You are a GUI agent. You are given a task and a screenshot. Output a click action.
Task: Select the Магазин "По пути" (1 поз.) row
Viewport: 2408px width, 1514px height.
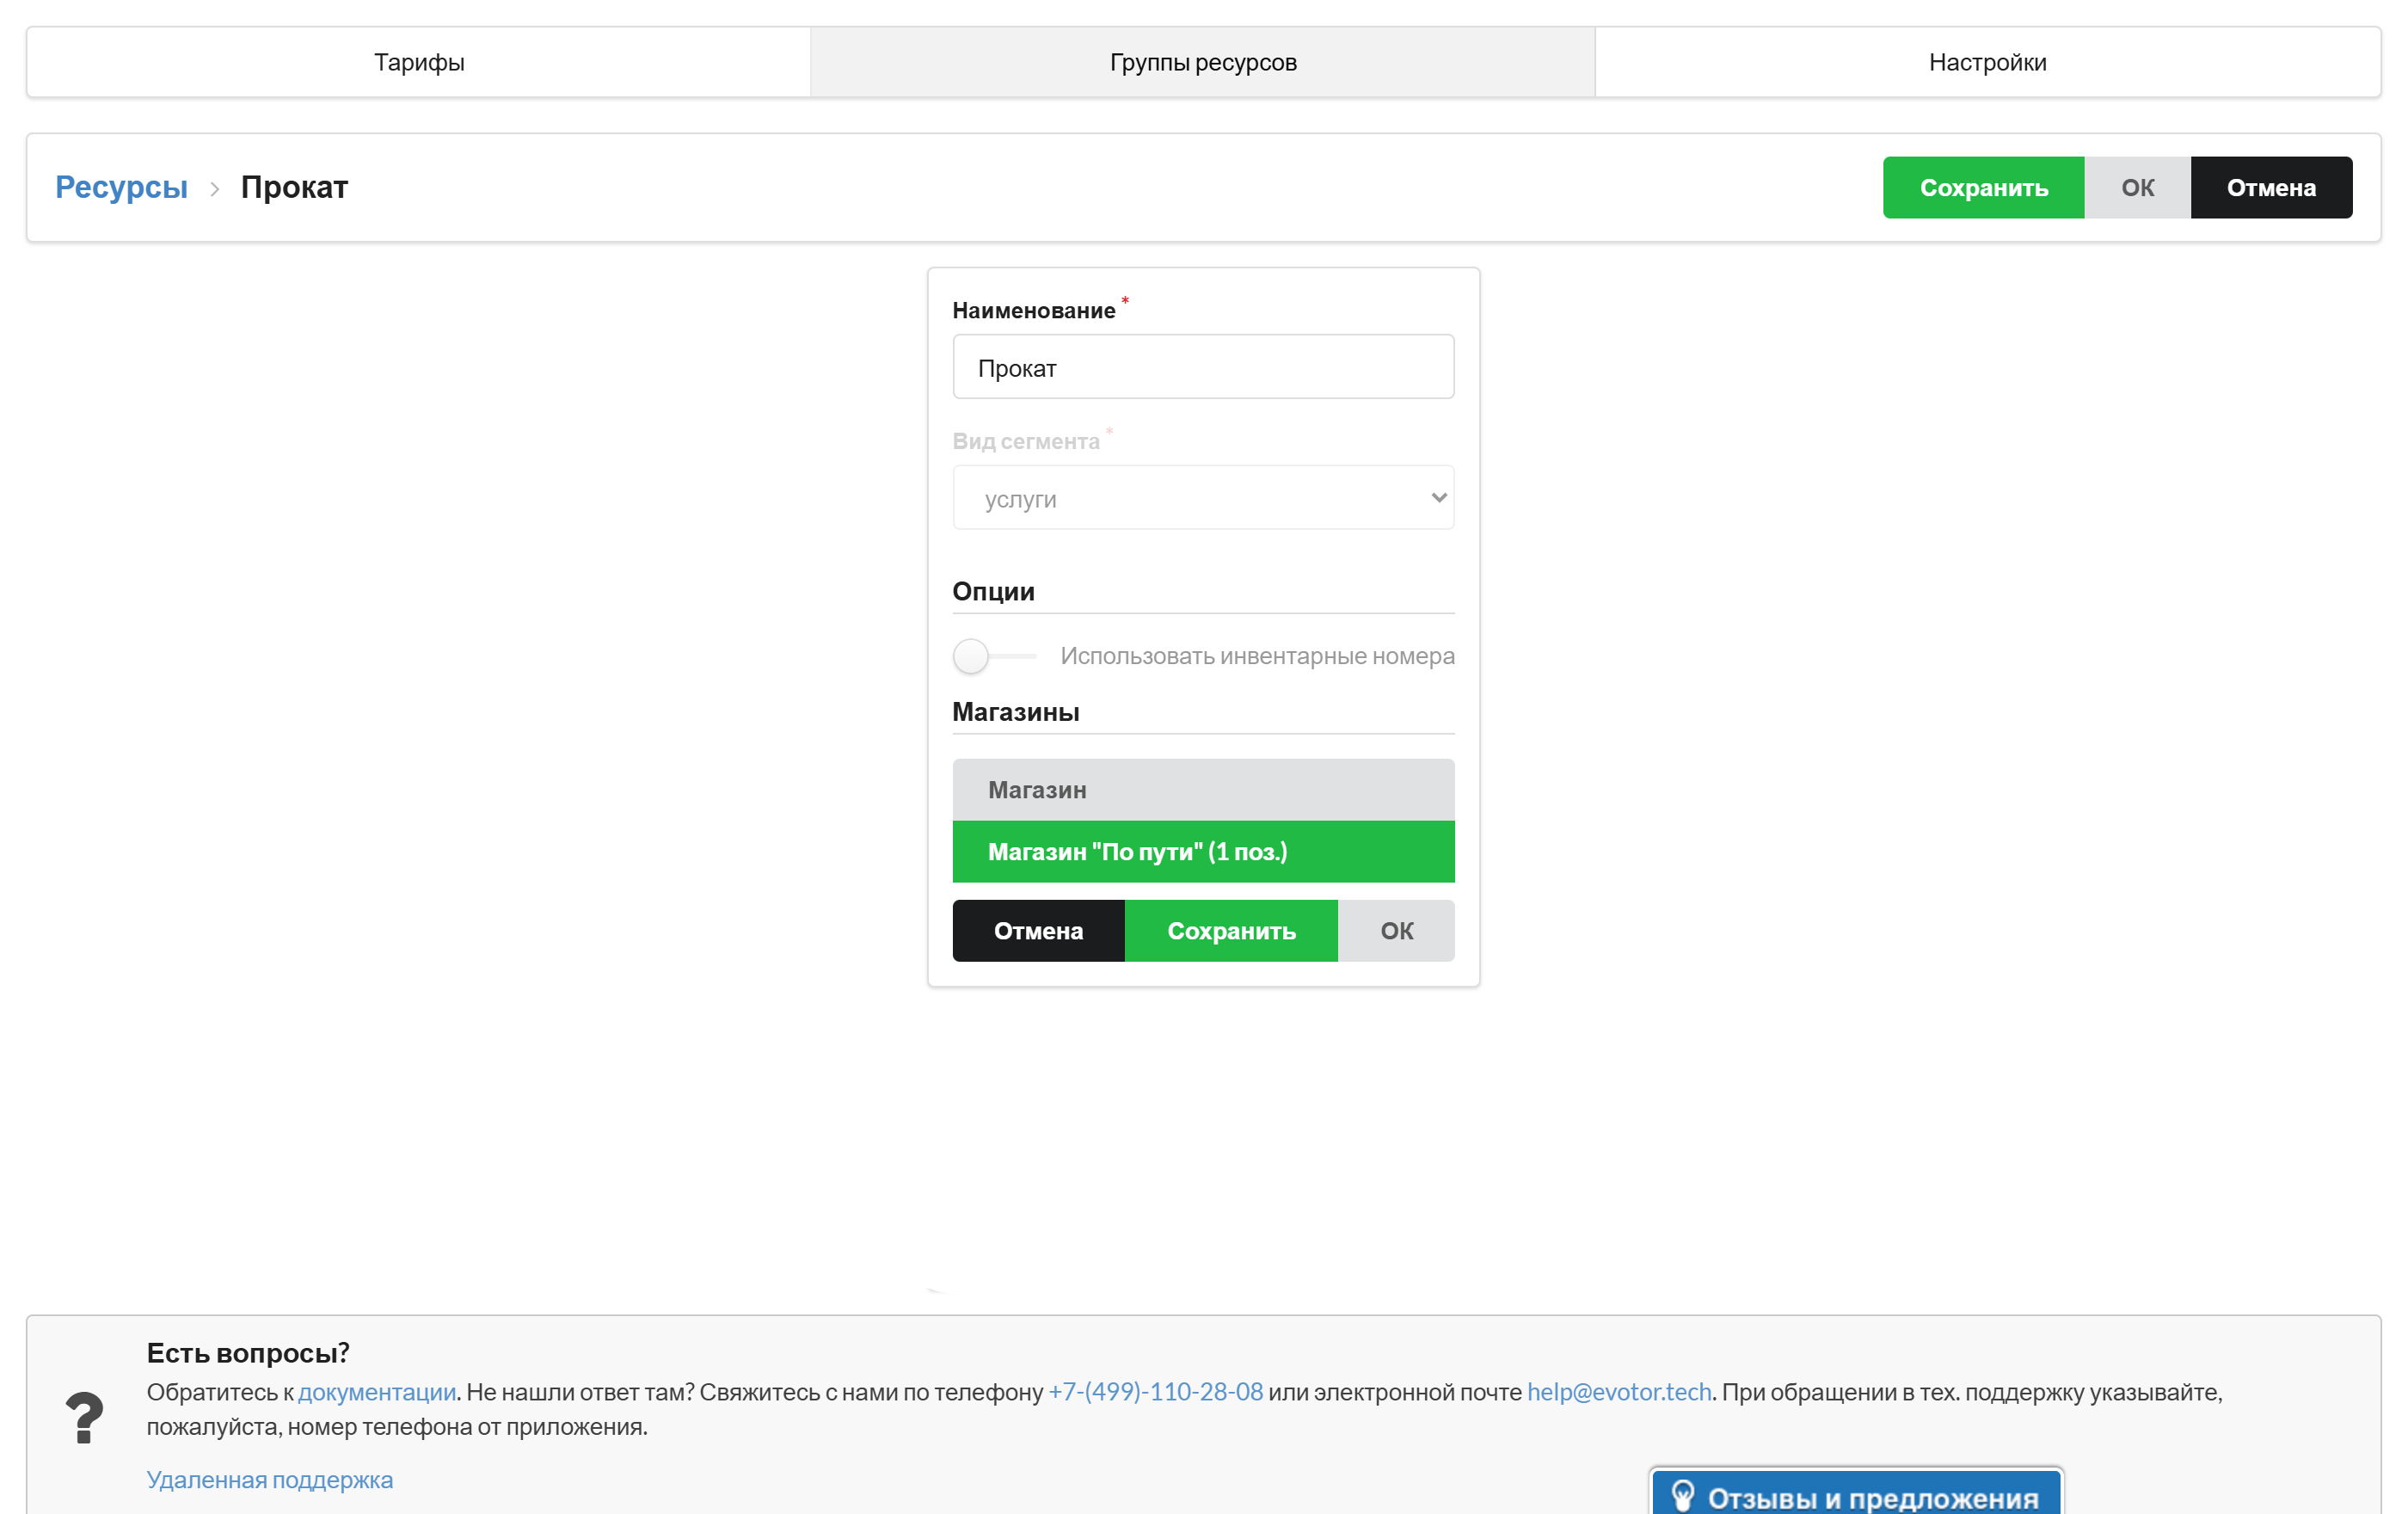pos(1203,851)
